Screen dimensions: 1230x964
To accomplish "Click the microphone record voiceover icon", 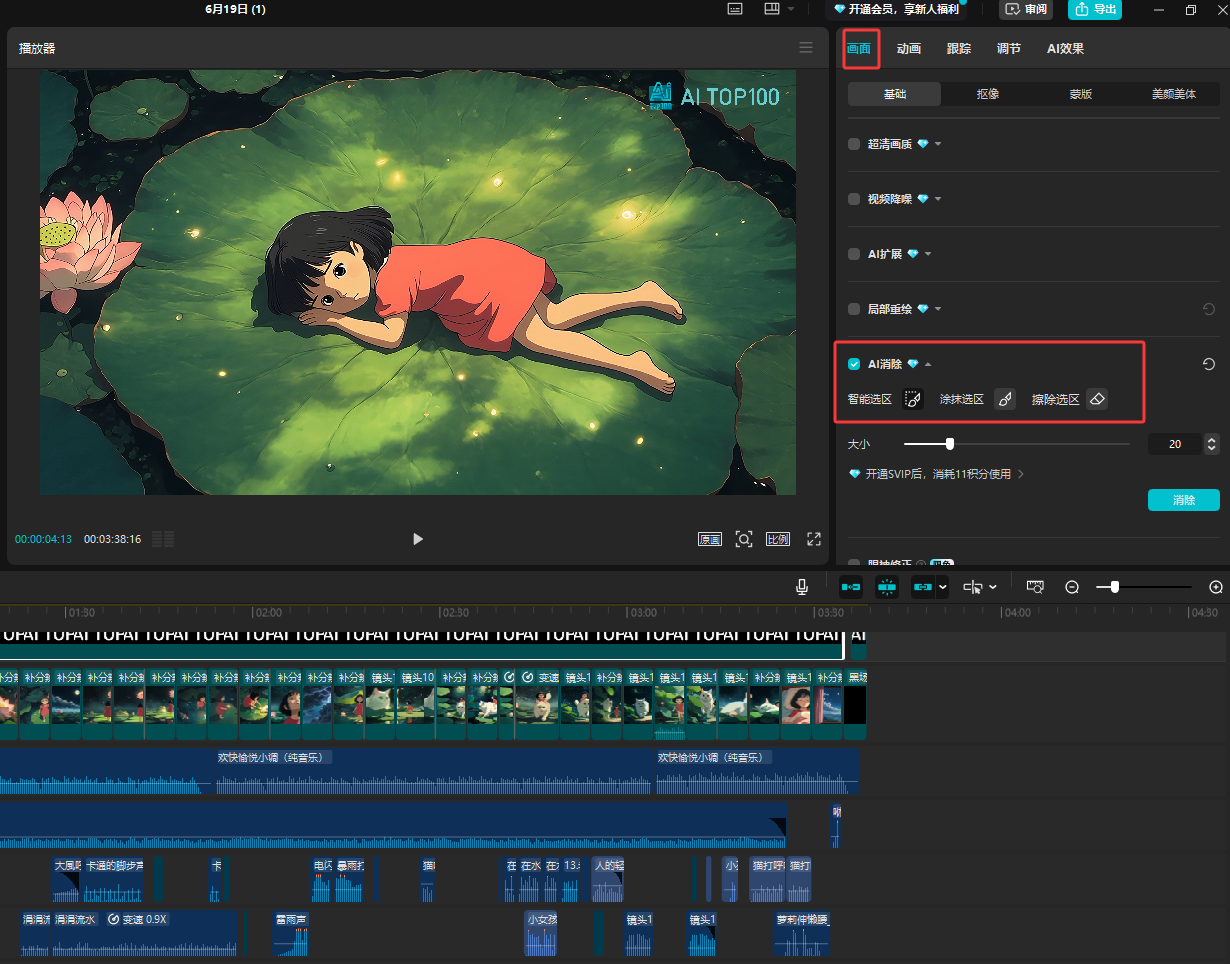I will (x=802, y=587).
